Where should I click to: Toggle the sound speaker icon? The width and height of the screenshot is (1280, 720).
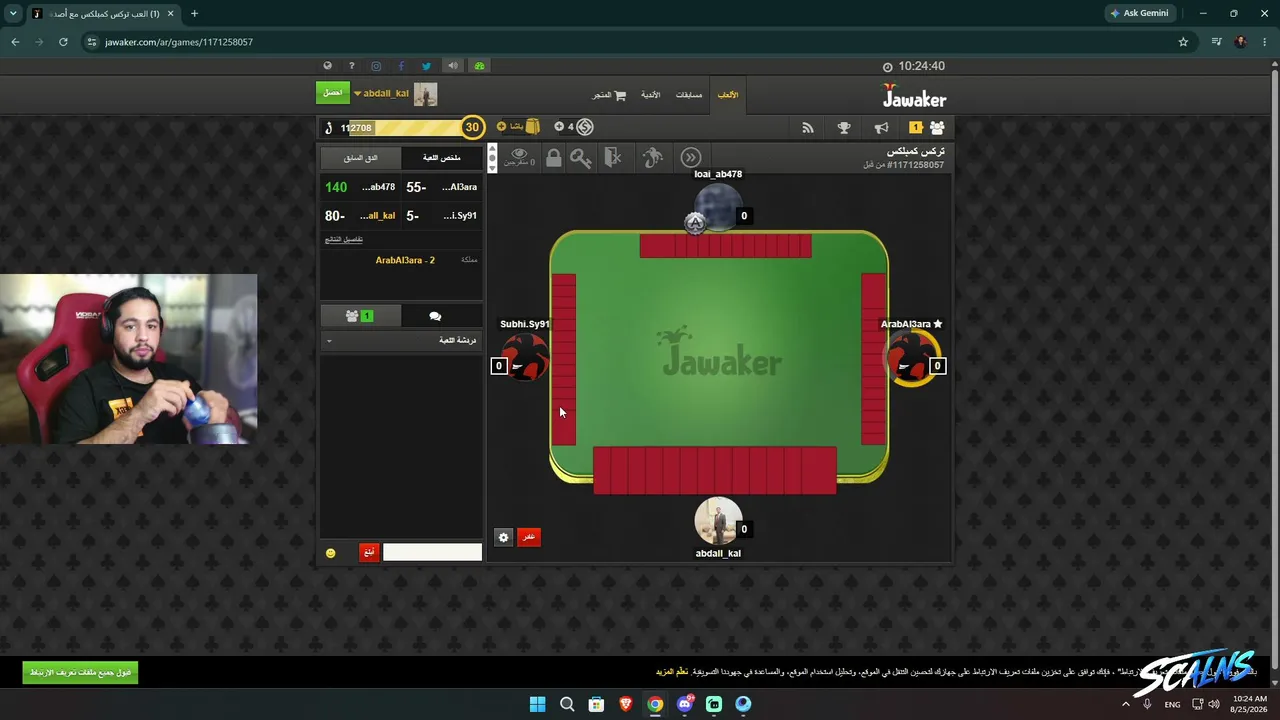tap(453, 66)
